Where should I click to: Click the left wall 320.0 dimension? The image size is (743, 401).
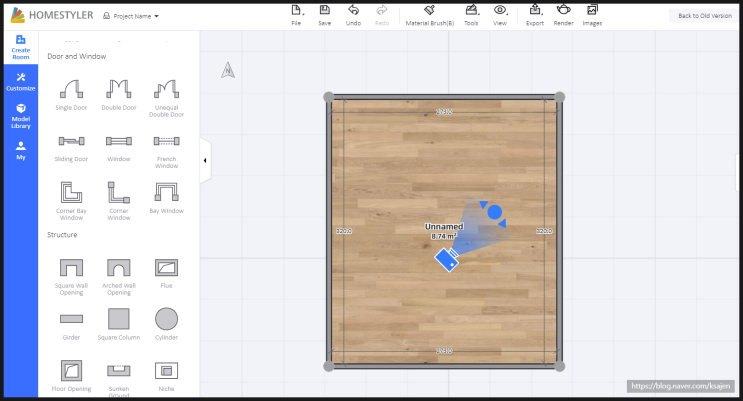[344, 231]
